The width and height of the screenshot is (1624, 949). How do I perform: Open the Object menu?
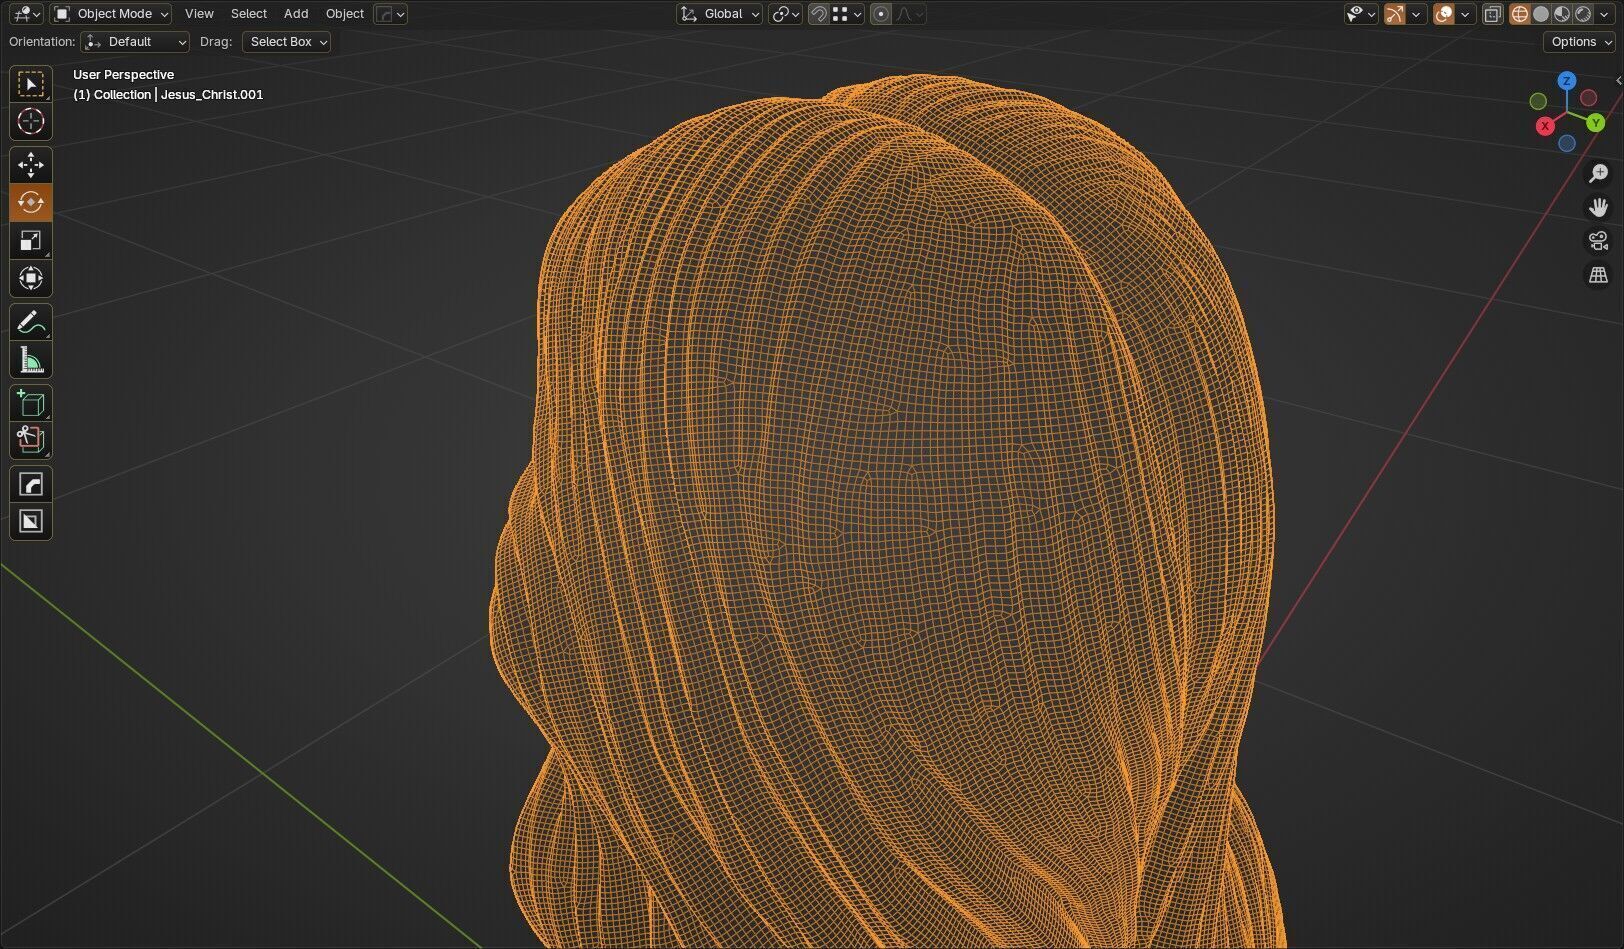point(345,14)
